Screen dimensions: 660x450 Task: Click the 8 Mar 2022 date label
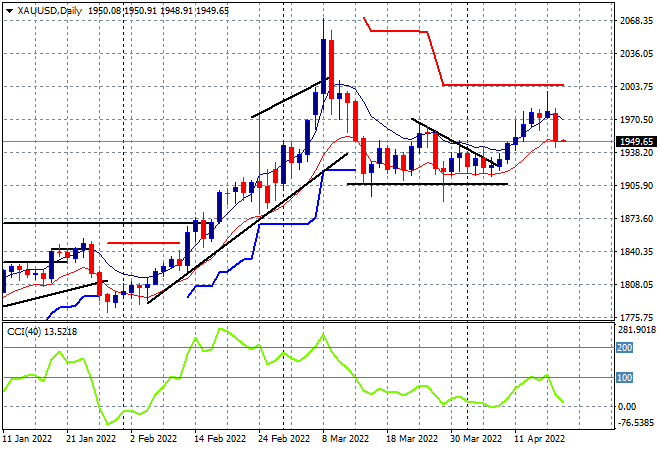(x=345, y=439)
